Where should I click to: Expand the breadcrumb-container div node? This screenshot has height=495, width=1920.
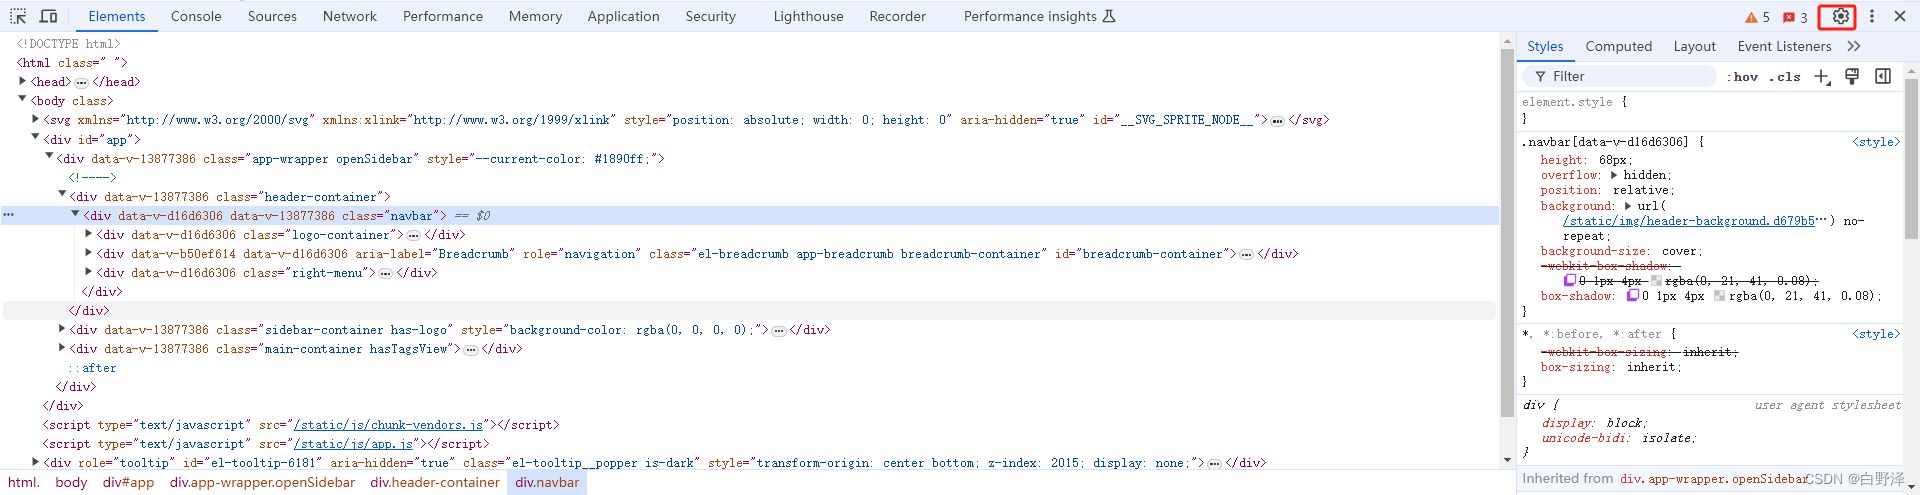click(89, 252)
